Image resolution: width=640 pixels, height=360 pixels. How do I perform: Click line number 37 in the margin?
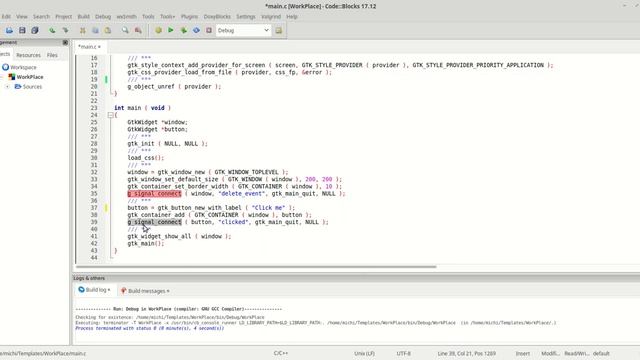point(94,208)
